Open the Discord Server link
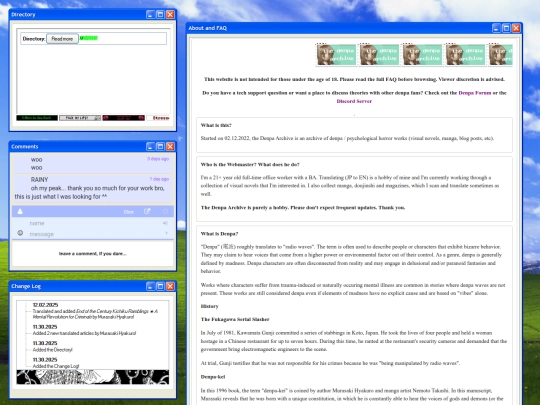The width and height of the screenshot is (540, 405). [354, 101]
